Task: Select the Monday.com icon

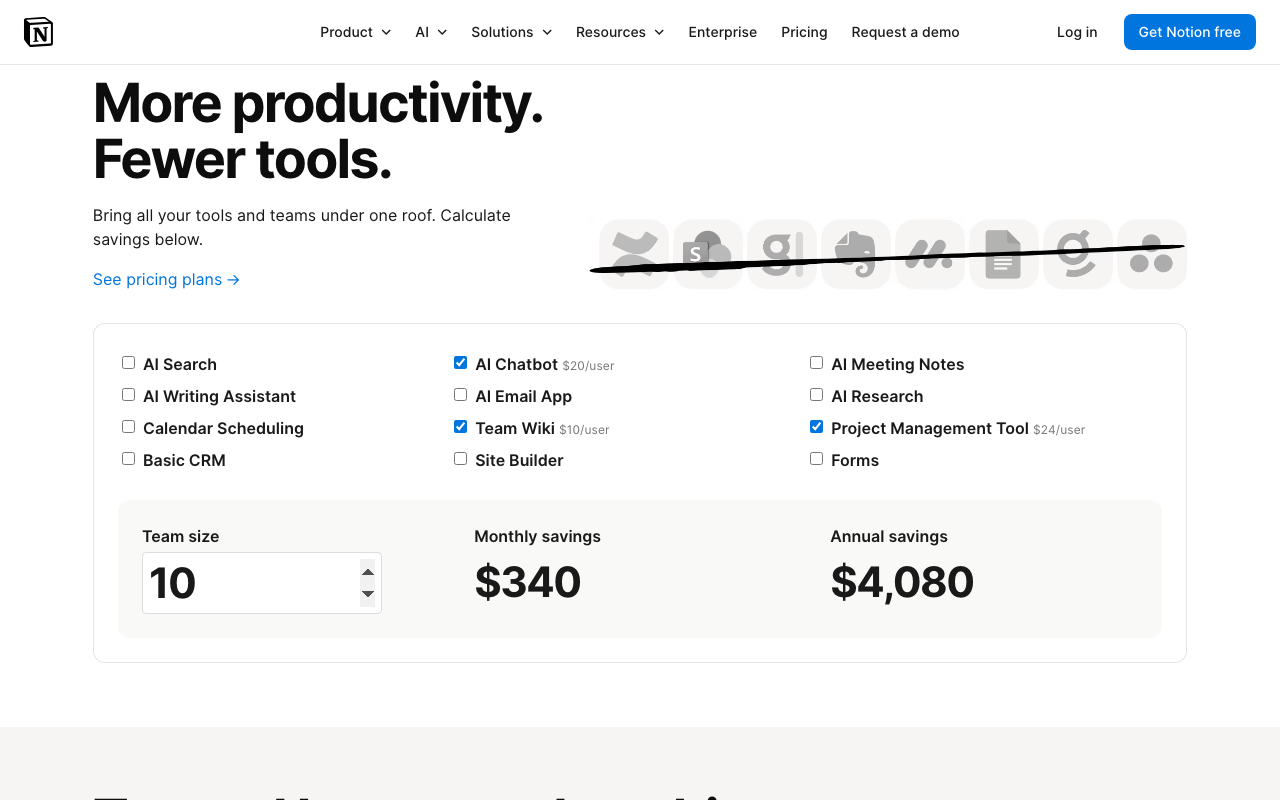Action: pyautogui.click(x=929, y=254)
